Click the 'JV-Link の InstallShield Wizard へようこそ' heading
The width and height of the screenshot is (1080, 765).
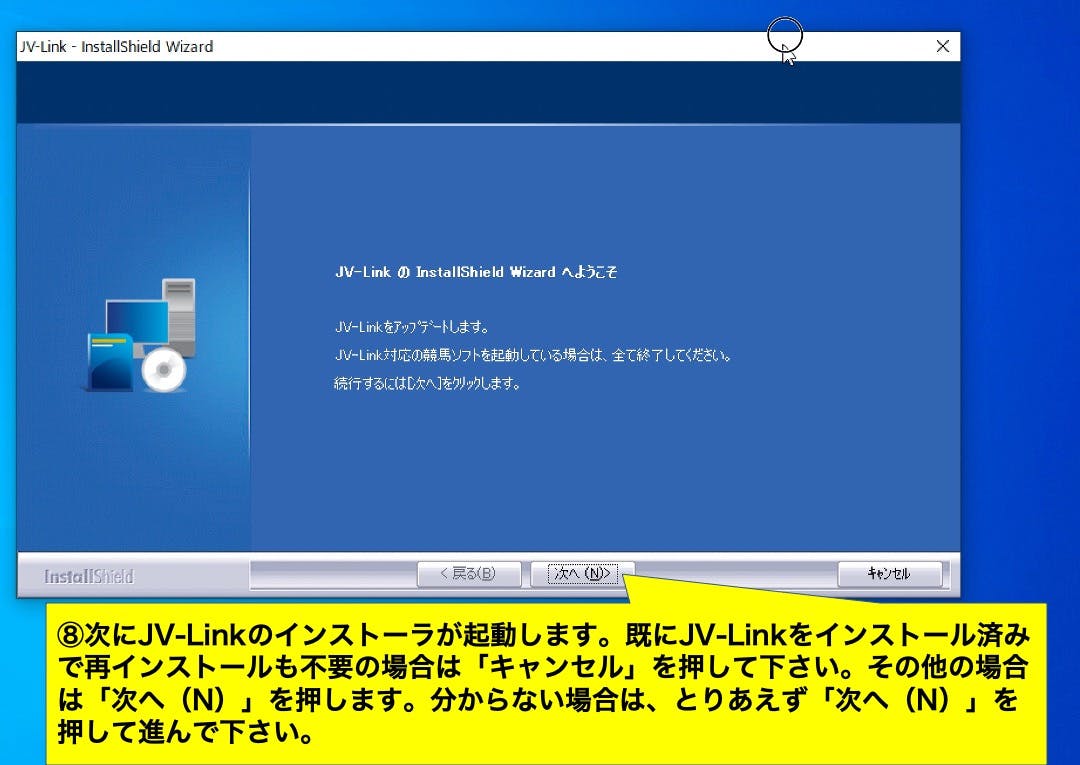[476, 272]
